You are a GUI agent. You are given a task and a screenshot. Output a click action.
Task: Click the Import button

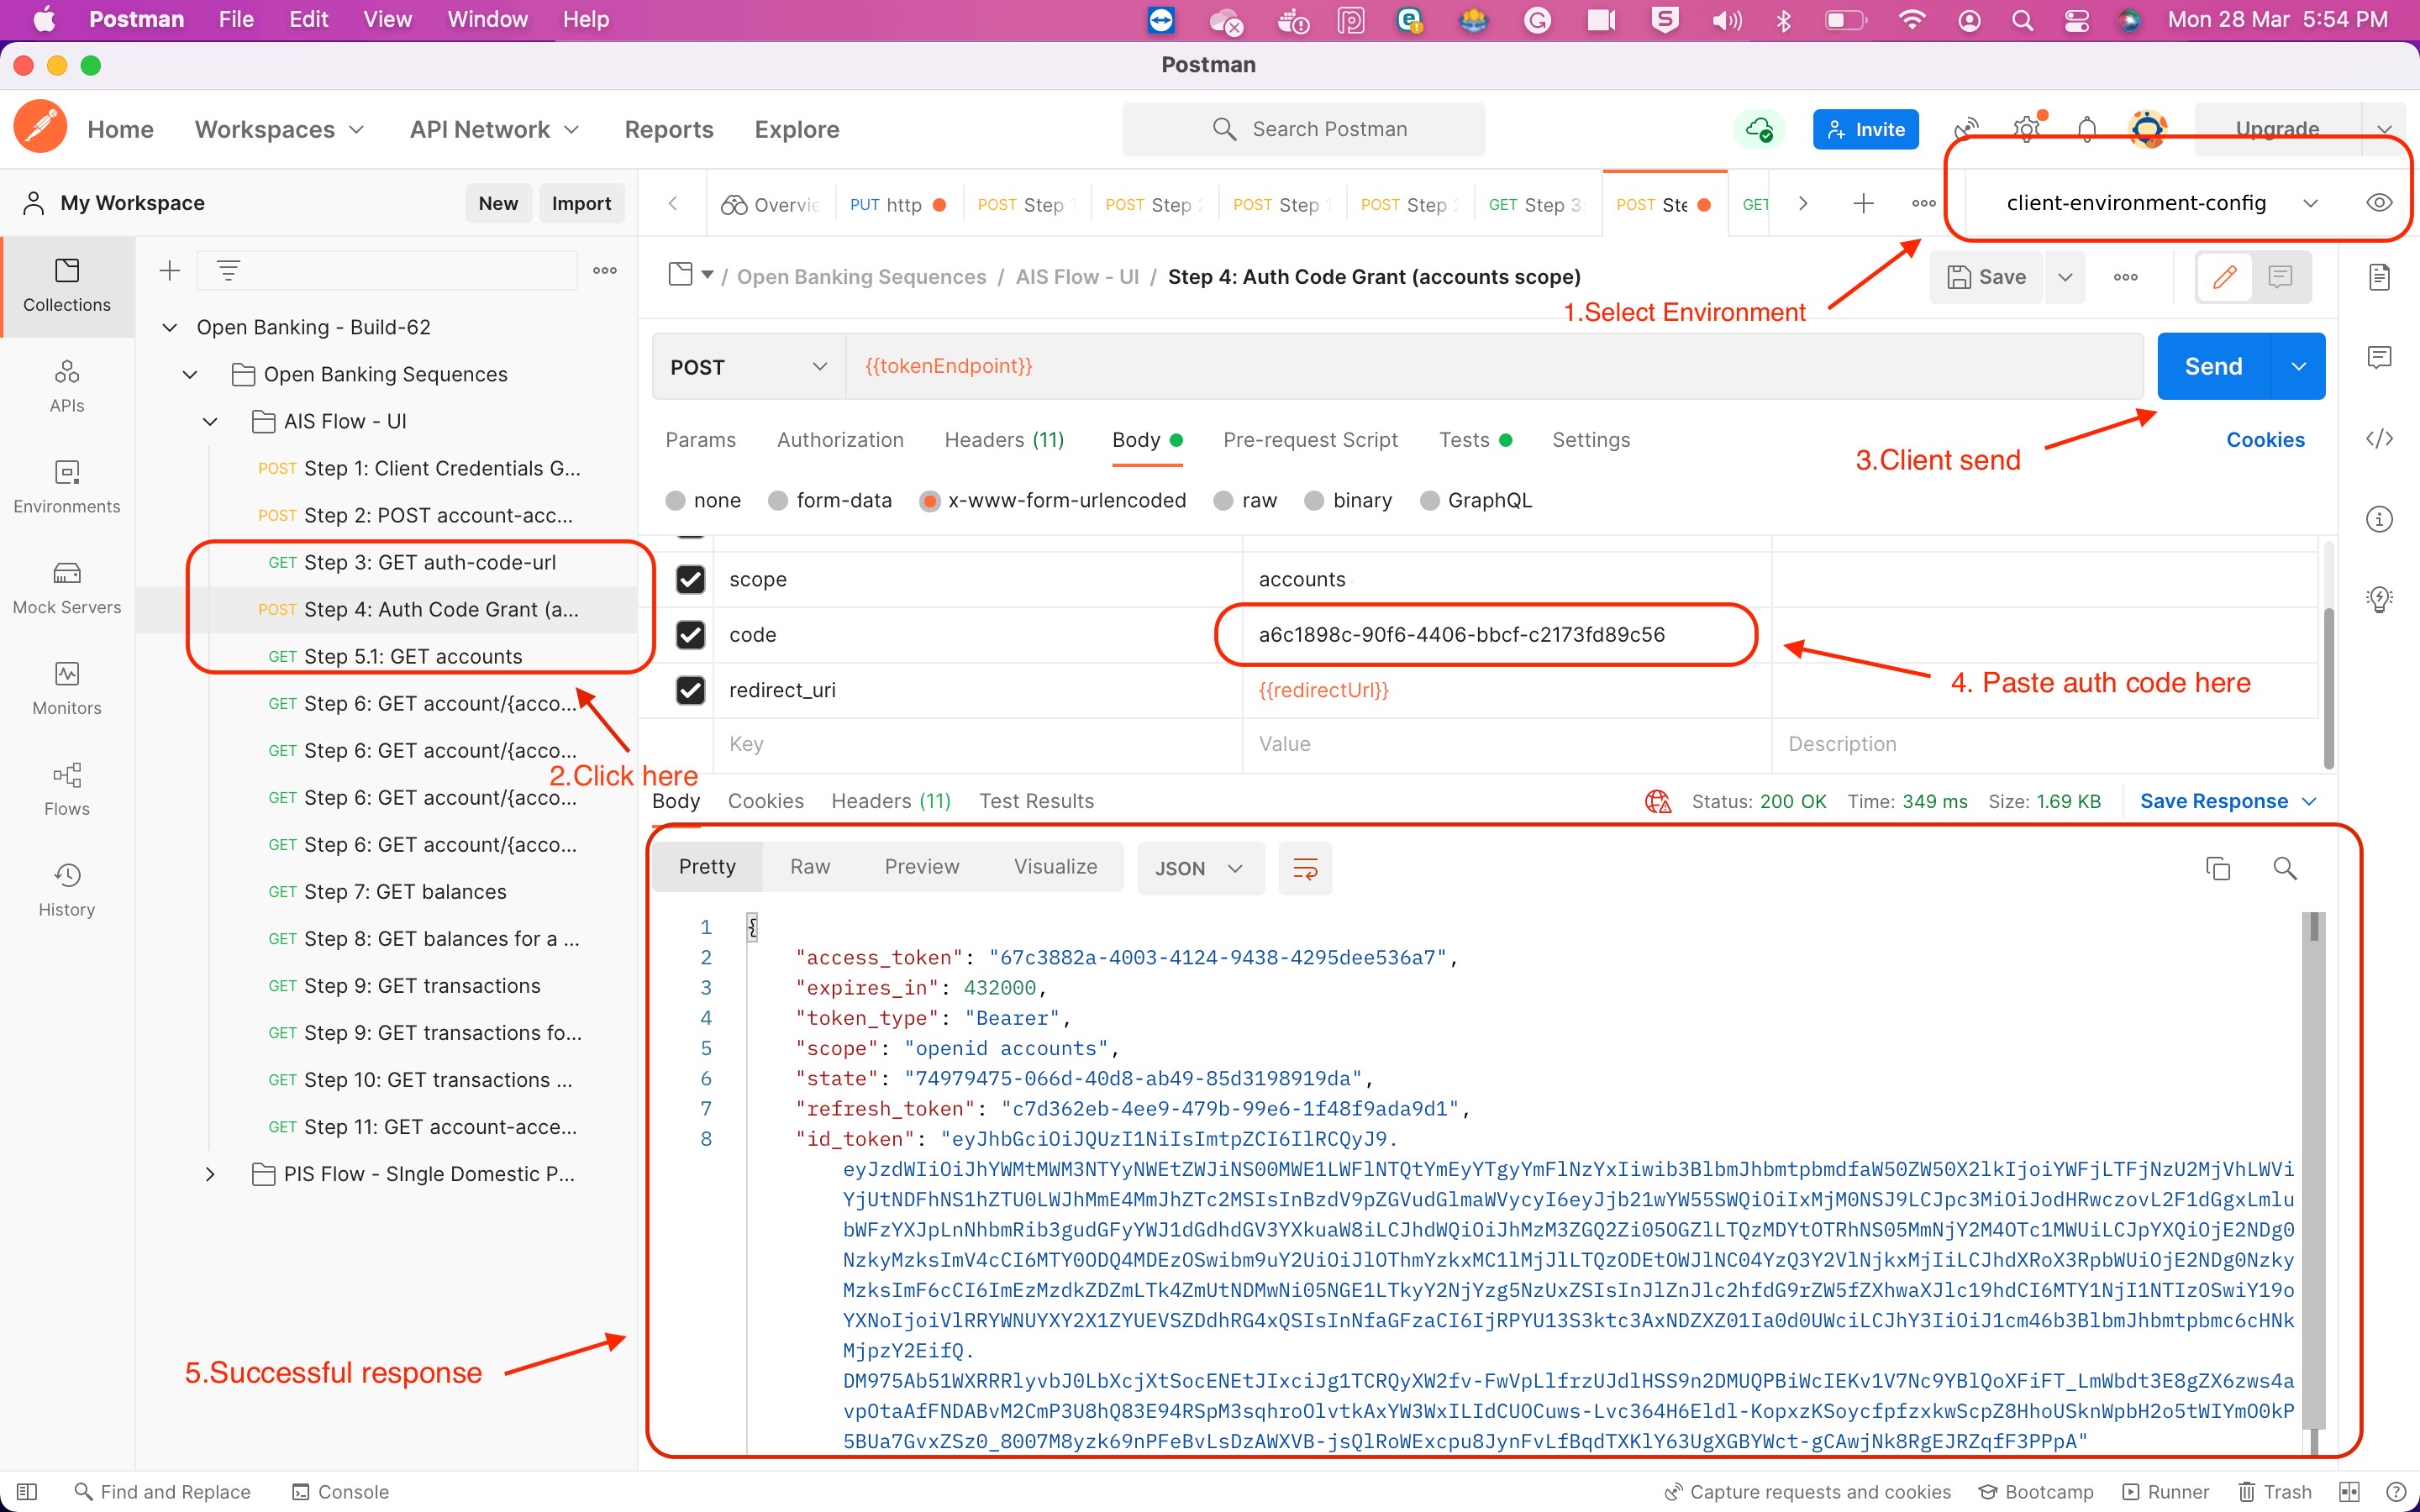pos(581,203)
